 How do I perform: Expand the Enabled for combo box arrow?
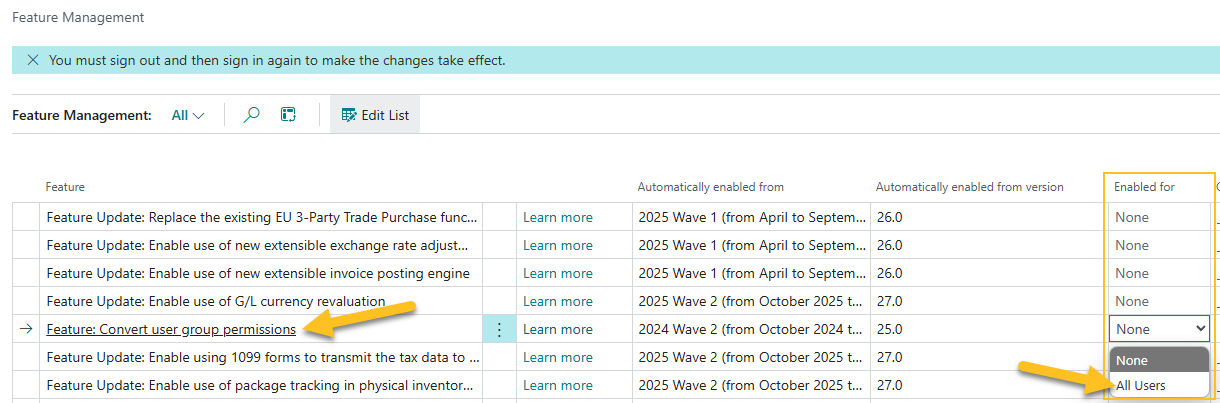point(1200,328)
